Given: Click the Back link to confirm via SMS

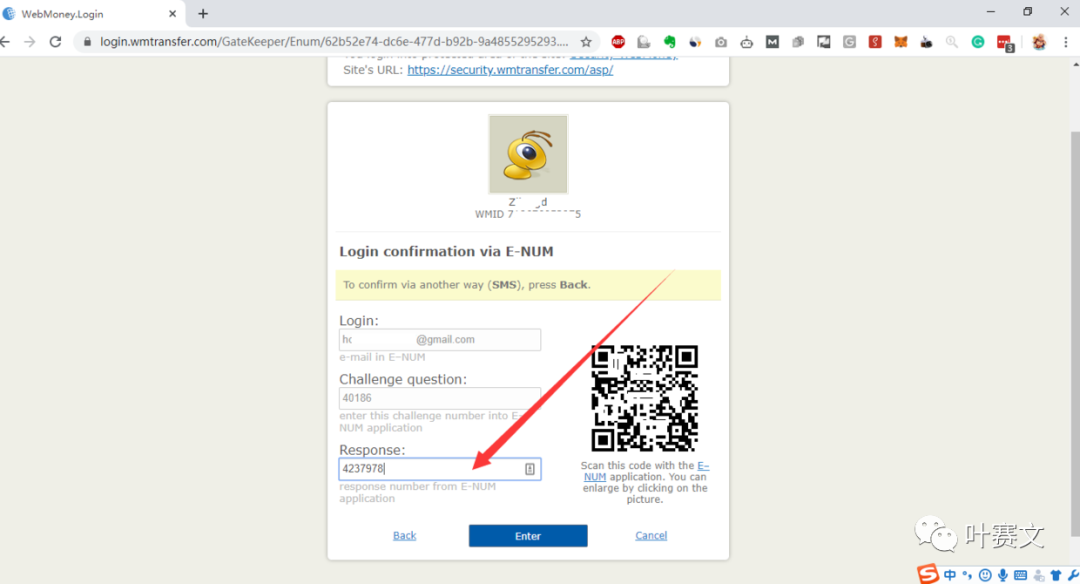Looking at the screenshot, I should pos(404,535).
